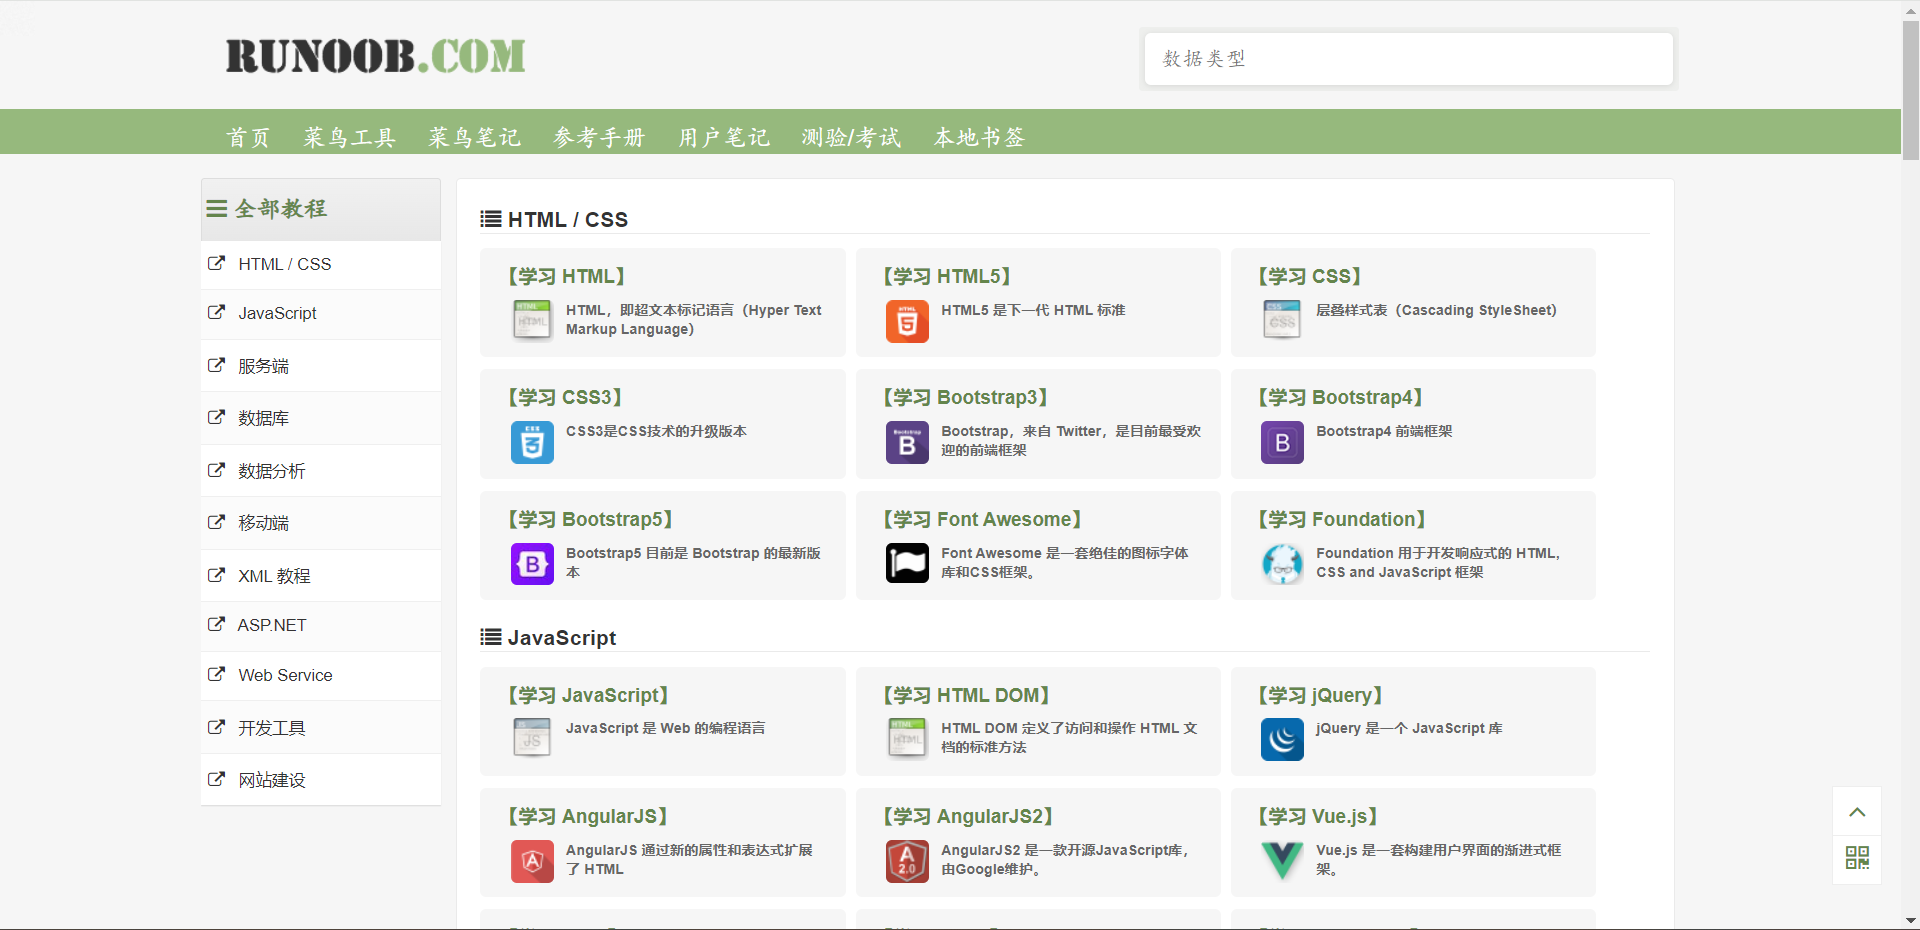Open the 用户笔记 nav item
Screen dimensions: 1920x930
[x=724, y=137]
